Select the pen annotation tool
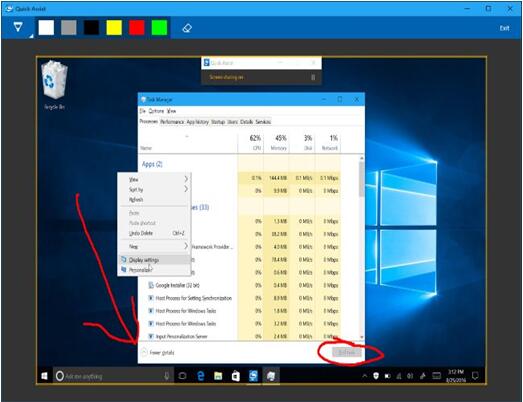 pos(18,27)
